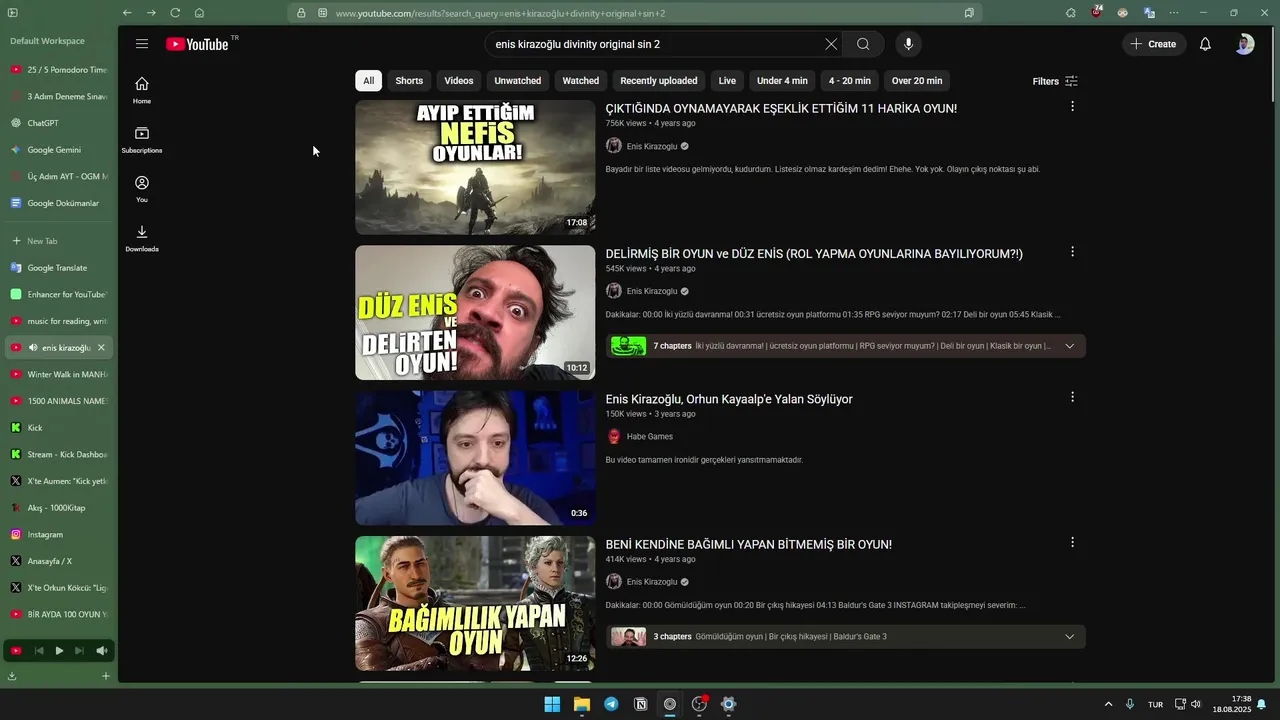This screenshot has width=1280, height=720.
Task: Open more options for Orhun Kayaalp'e Yalan video
Action: [x=1072, y=397]
